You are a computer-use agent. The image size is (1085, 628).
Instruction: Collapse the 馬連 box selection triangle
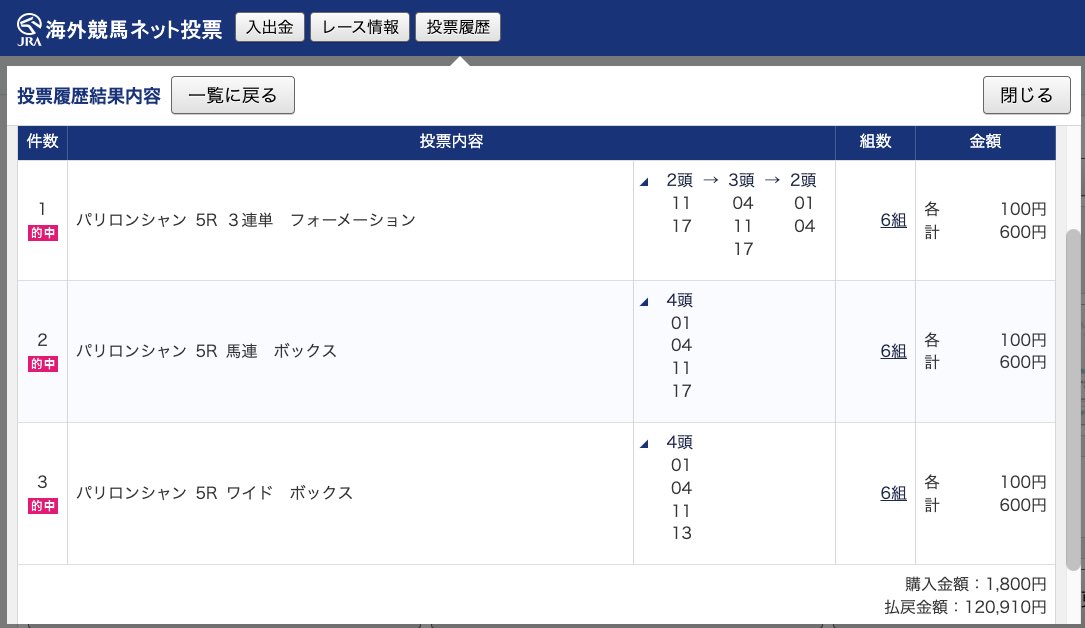(644, 302)
